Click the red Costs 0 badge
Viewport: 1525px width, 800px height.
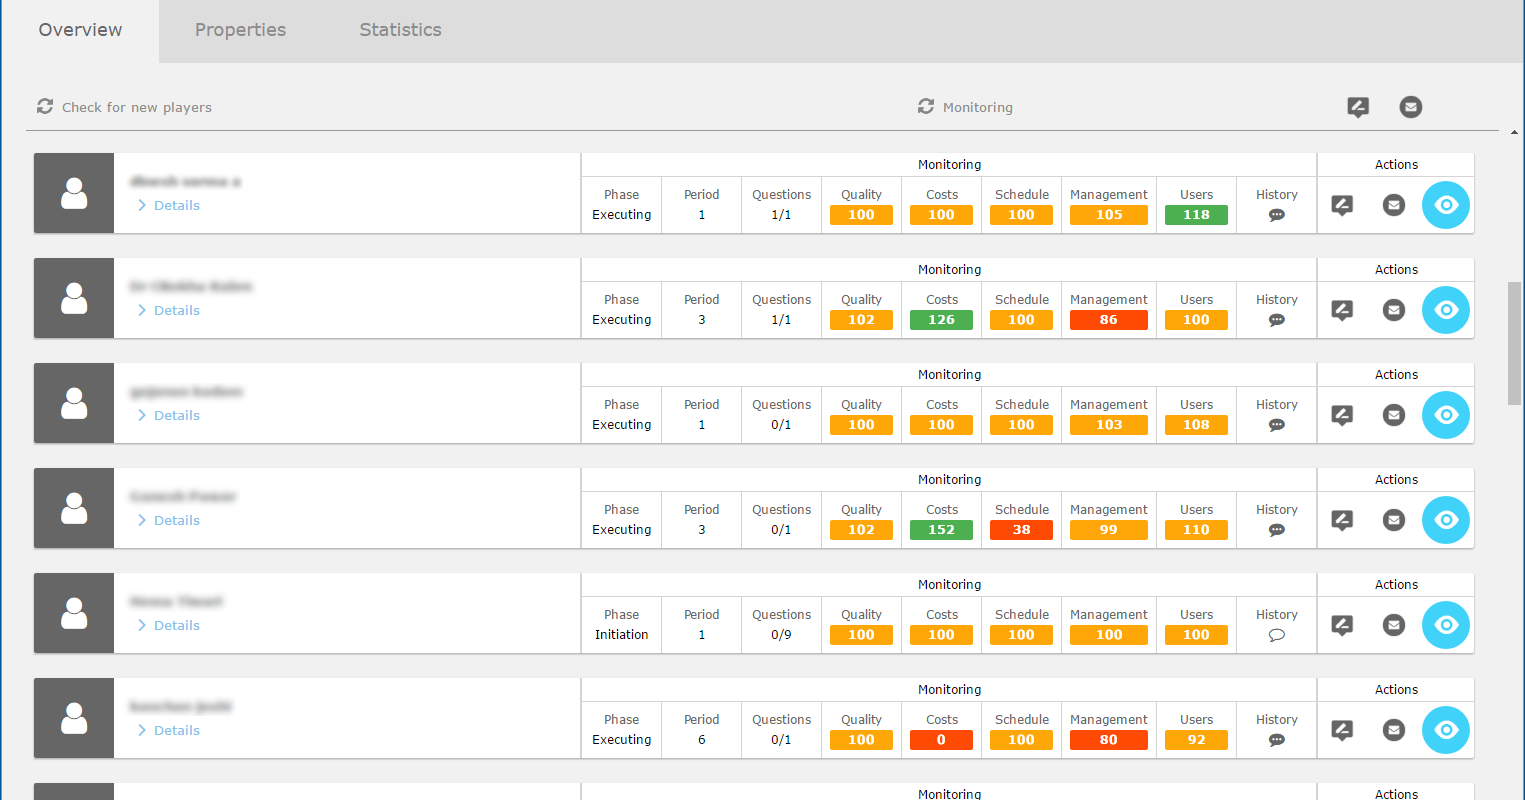click(941, 740)
